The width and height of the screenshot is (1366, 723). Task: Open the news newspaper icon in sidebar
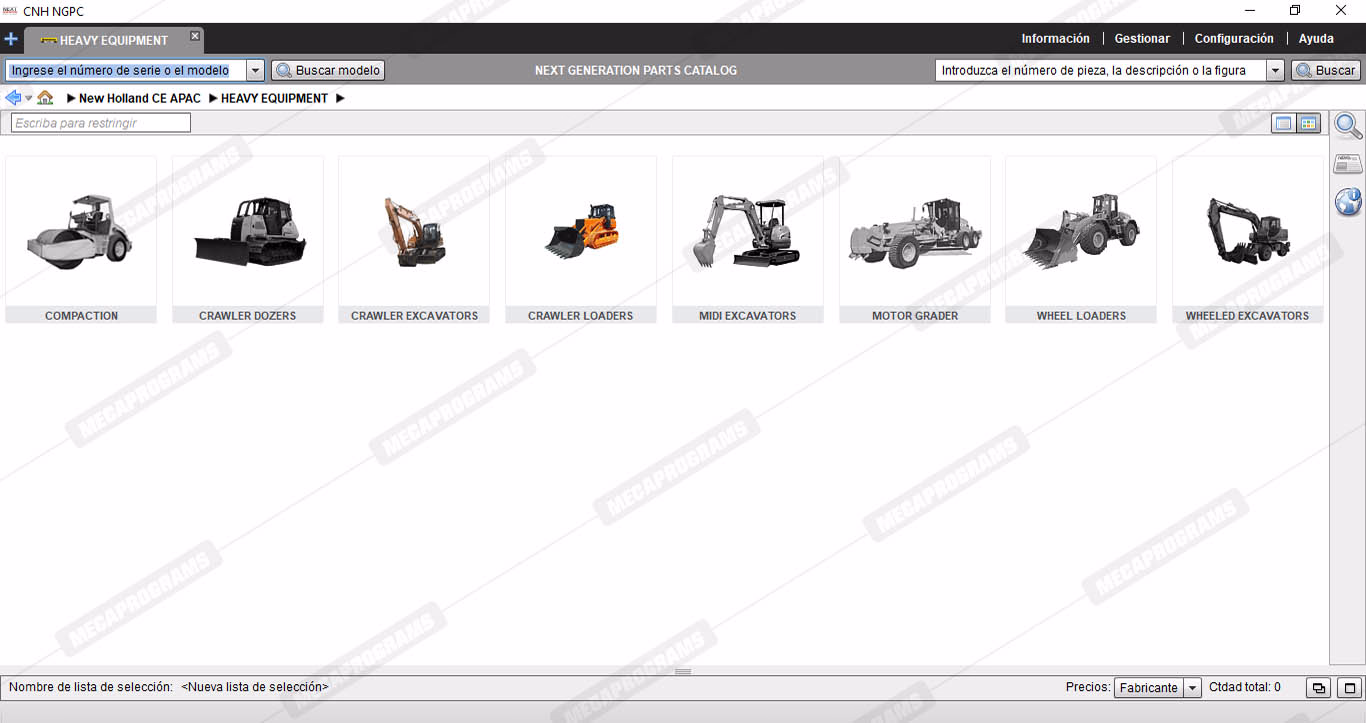pos(1348,164)
